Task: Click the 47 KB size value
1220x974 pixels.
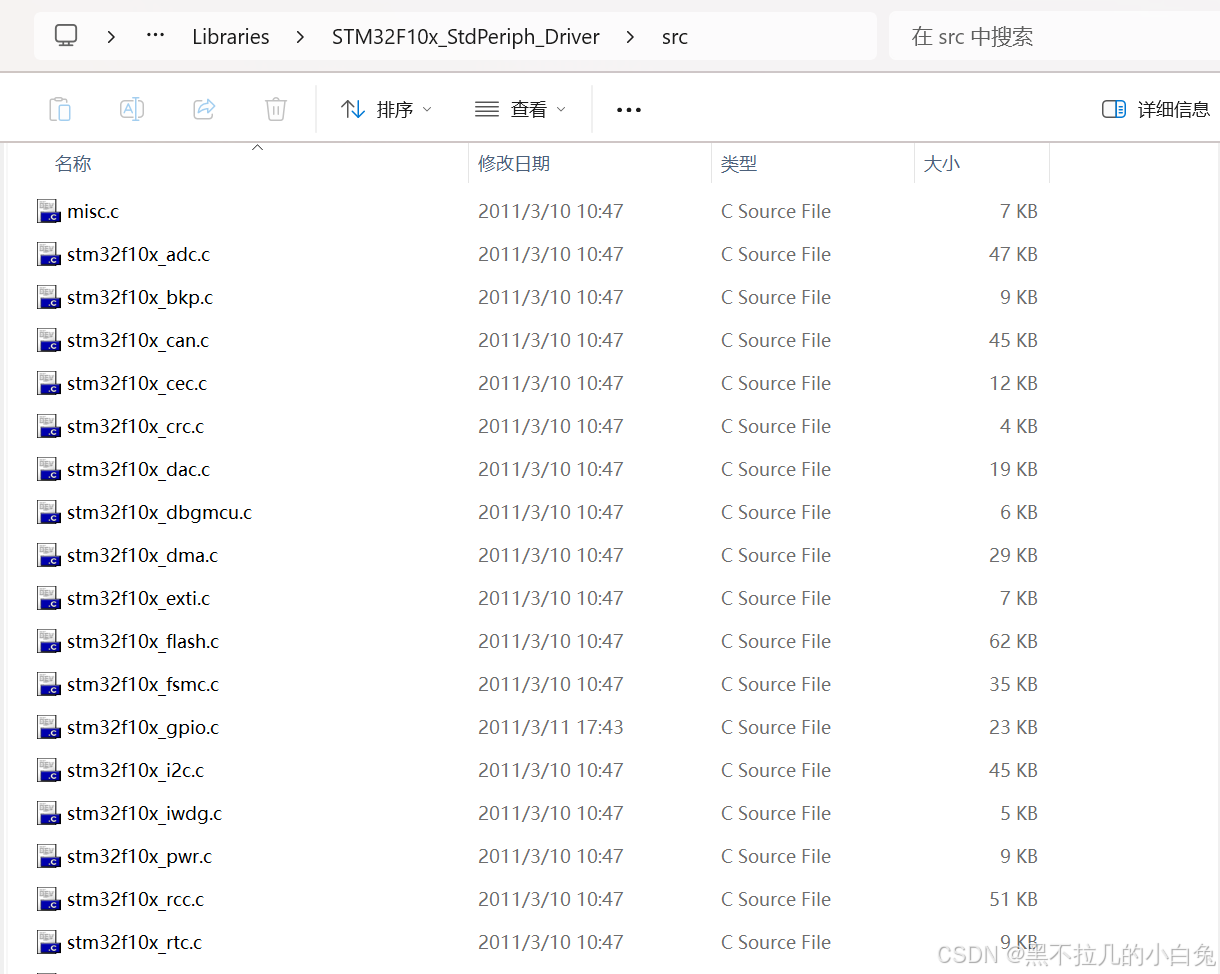Action: [1013, 254]
